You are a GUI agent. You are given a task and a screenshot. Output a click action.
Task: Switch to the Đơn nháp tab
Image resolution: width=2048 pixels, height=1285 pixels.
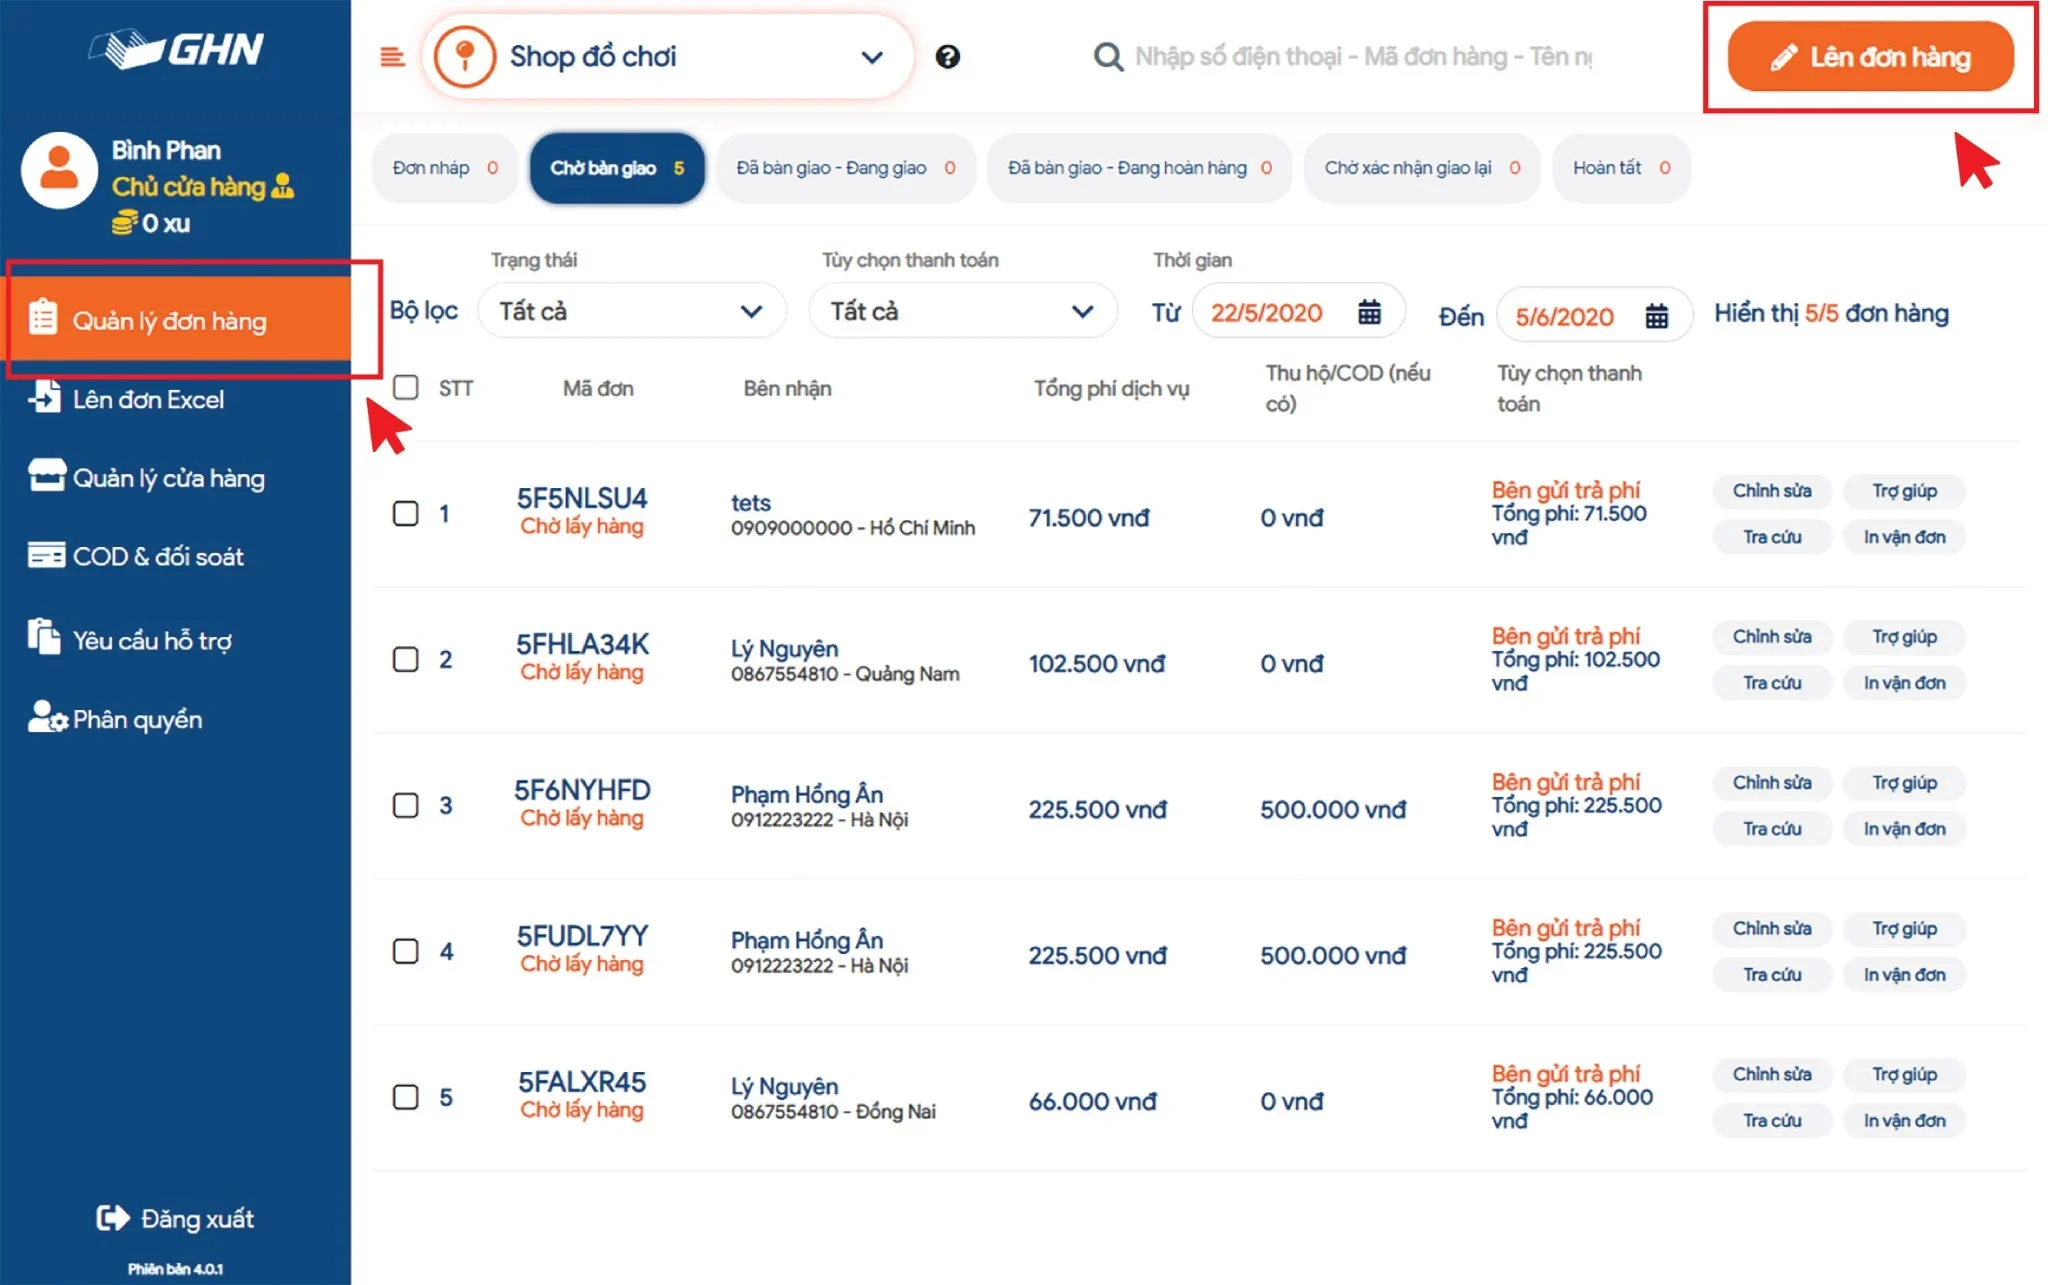(444, 168)
